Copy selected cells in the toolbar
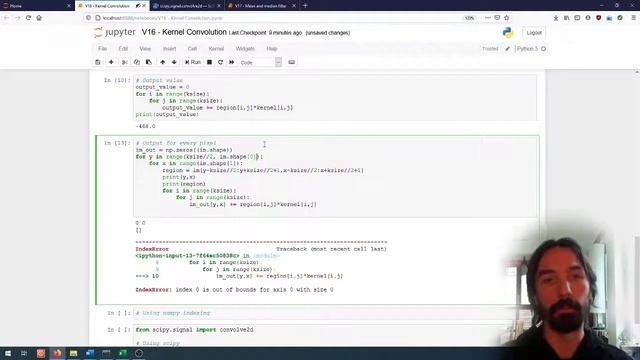The image size is (640, 360). pos(137,62)
